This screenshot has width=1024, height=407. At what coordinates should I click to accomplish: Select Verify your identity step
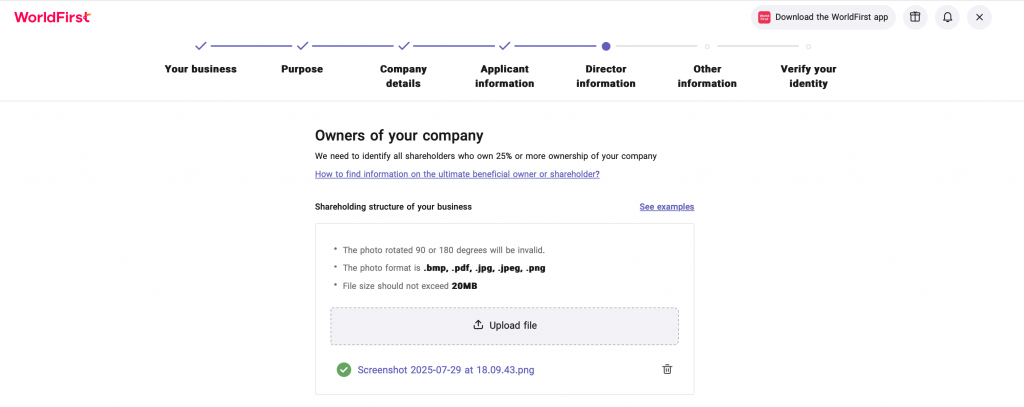[808, 76]
